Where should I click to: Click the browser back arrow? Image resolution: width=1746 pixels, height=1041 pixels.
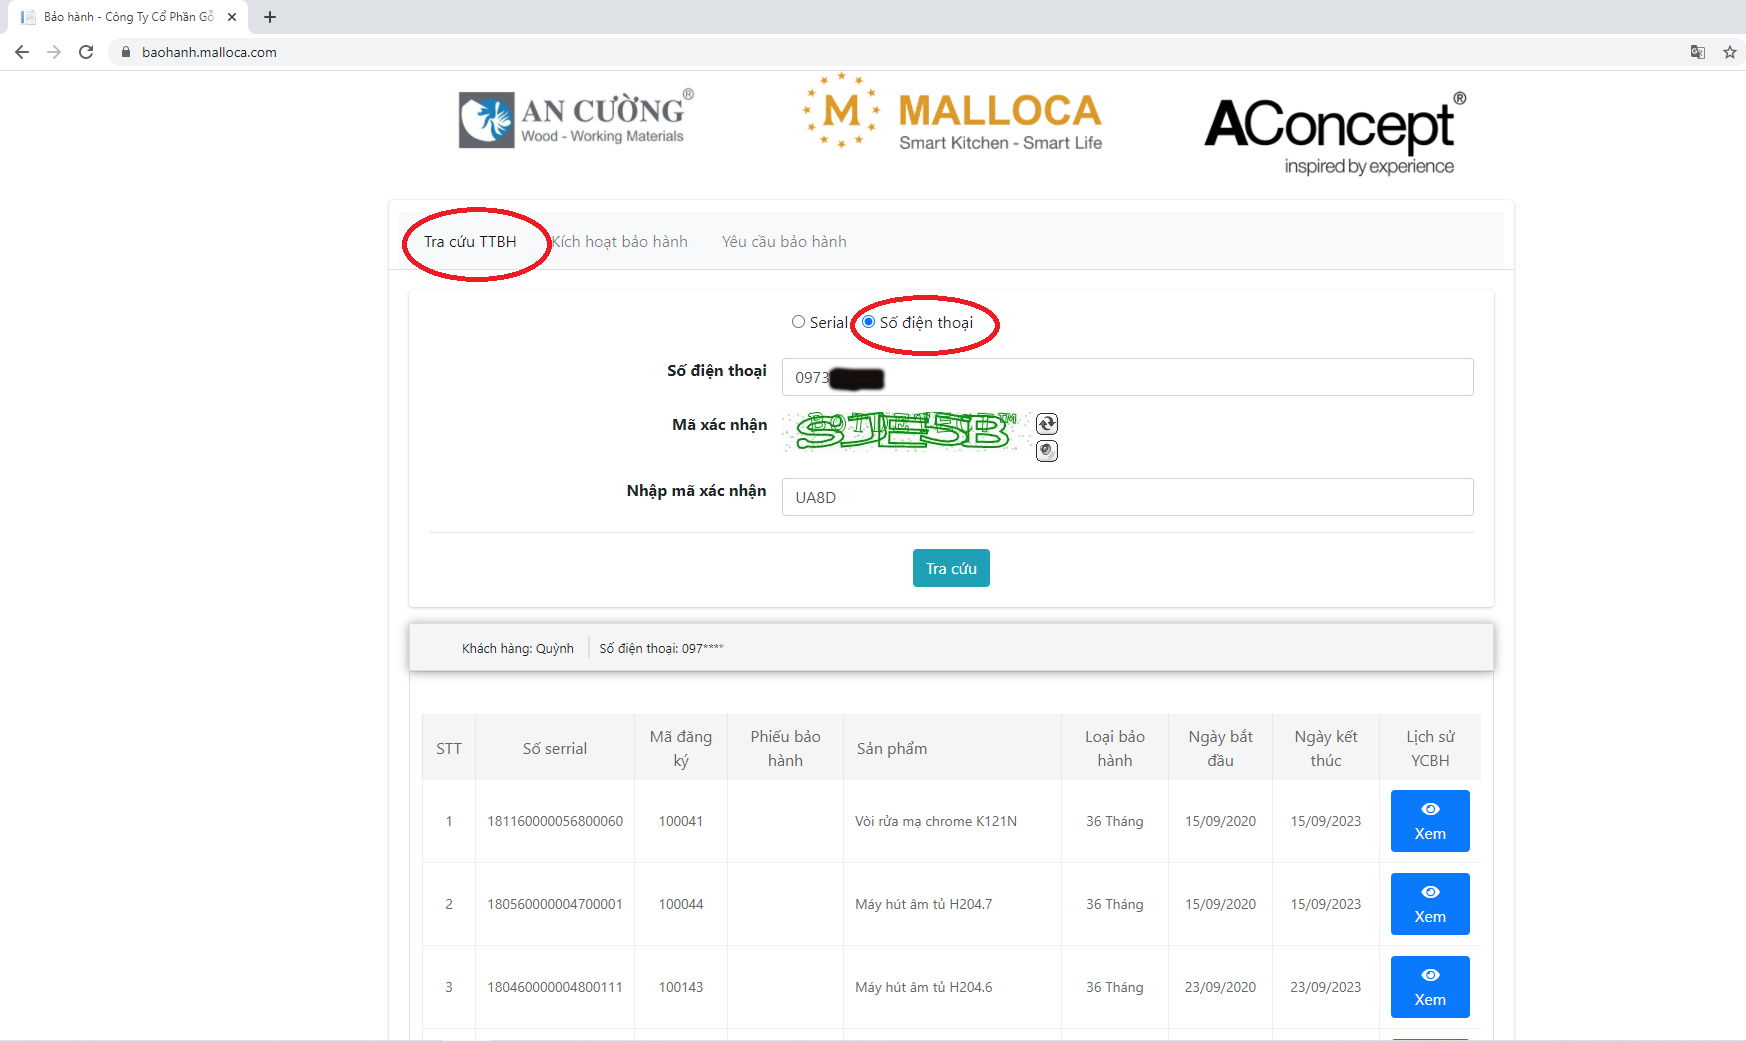point(22,52)
